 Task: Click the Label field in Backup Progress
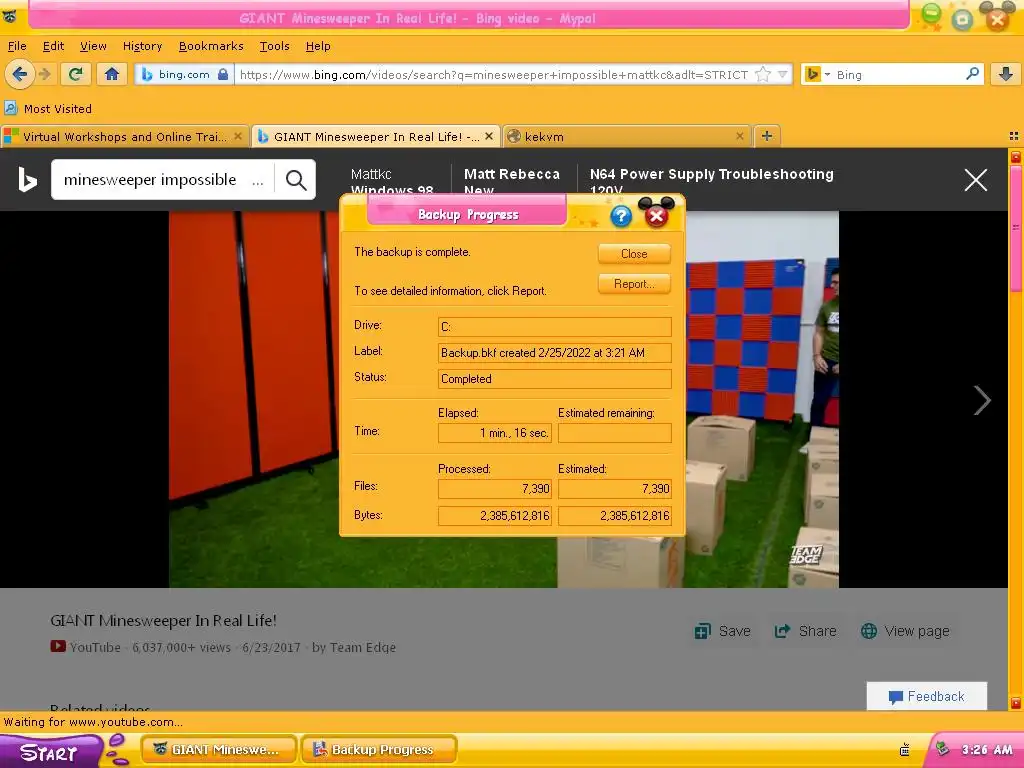tap(554, 353)
